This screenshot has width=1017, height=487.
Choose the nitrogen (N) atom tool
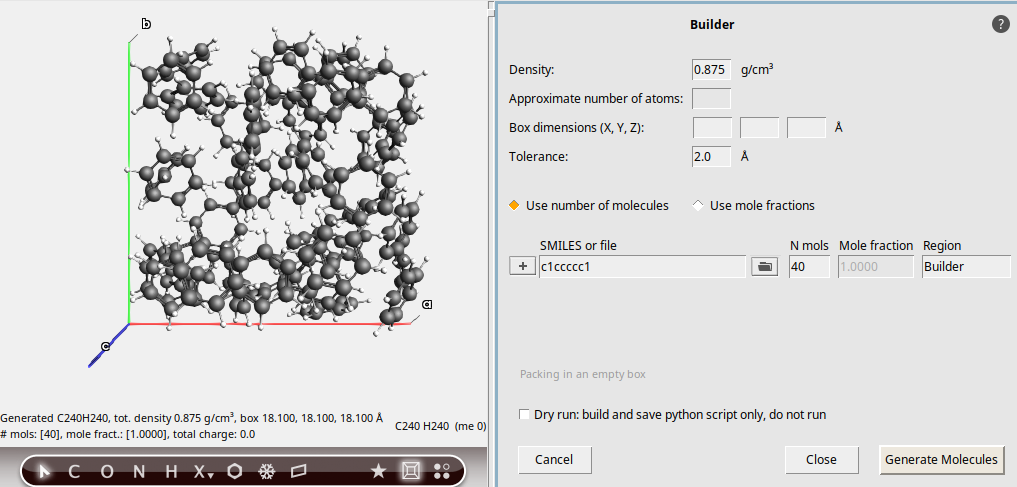click(x=138, y=471)
